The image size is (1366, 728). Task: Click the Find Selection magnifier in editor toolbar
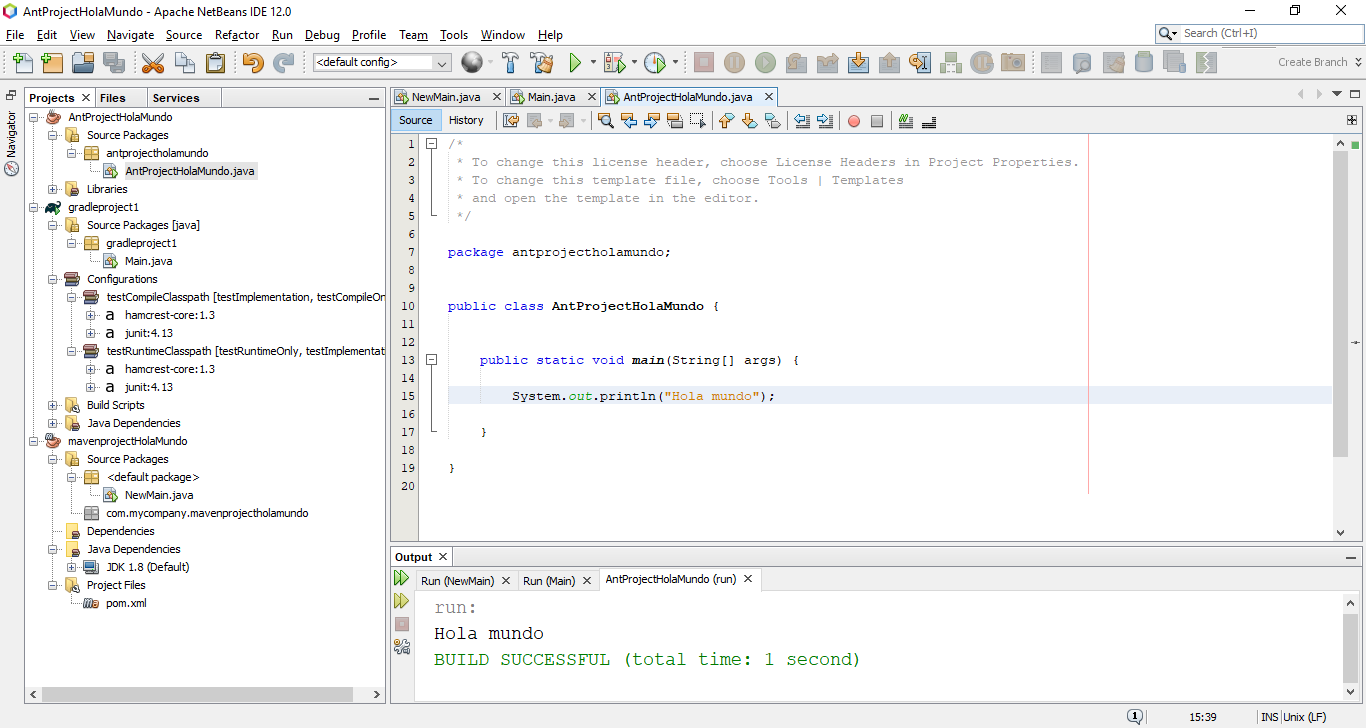click(606, 120)
